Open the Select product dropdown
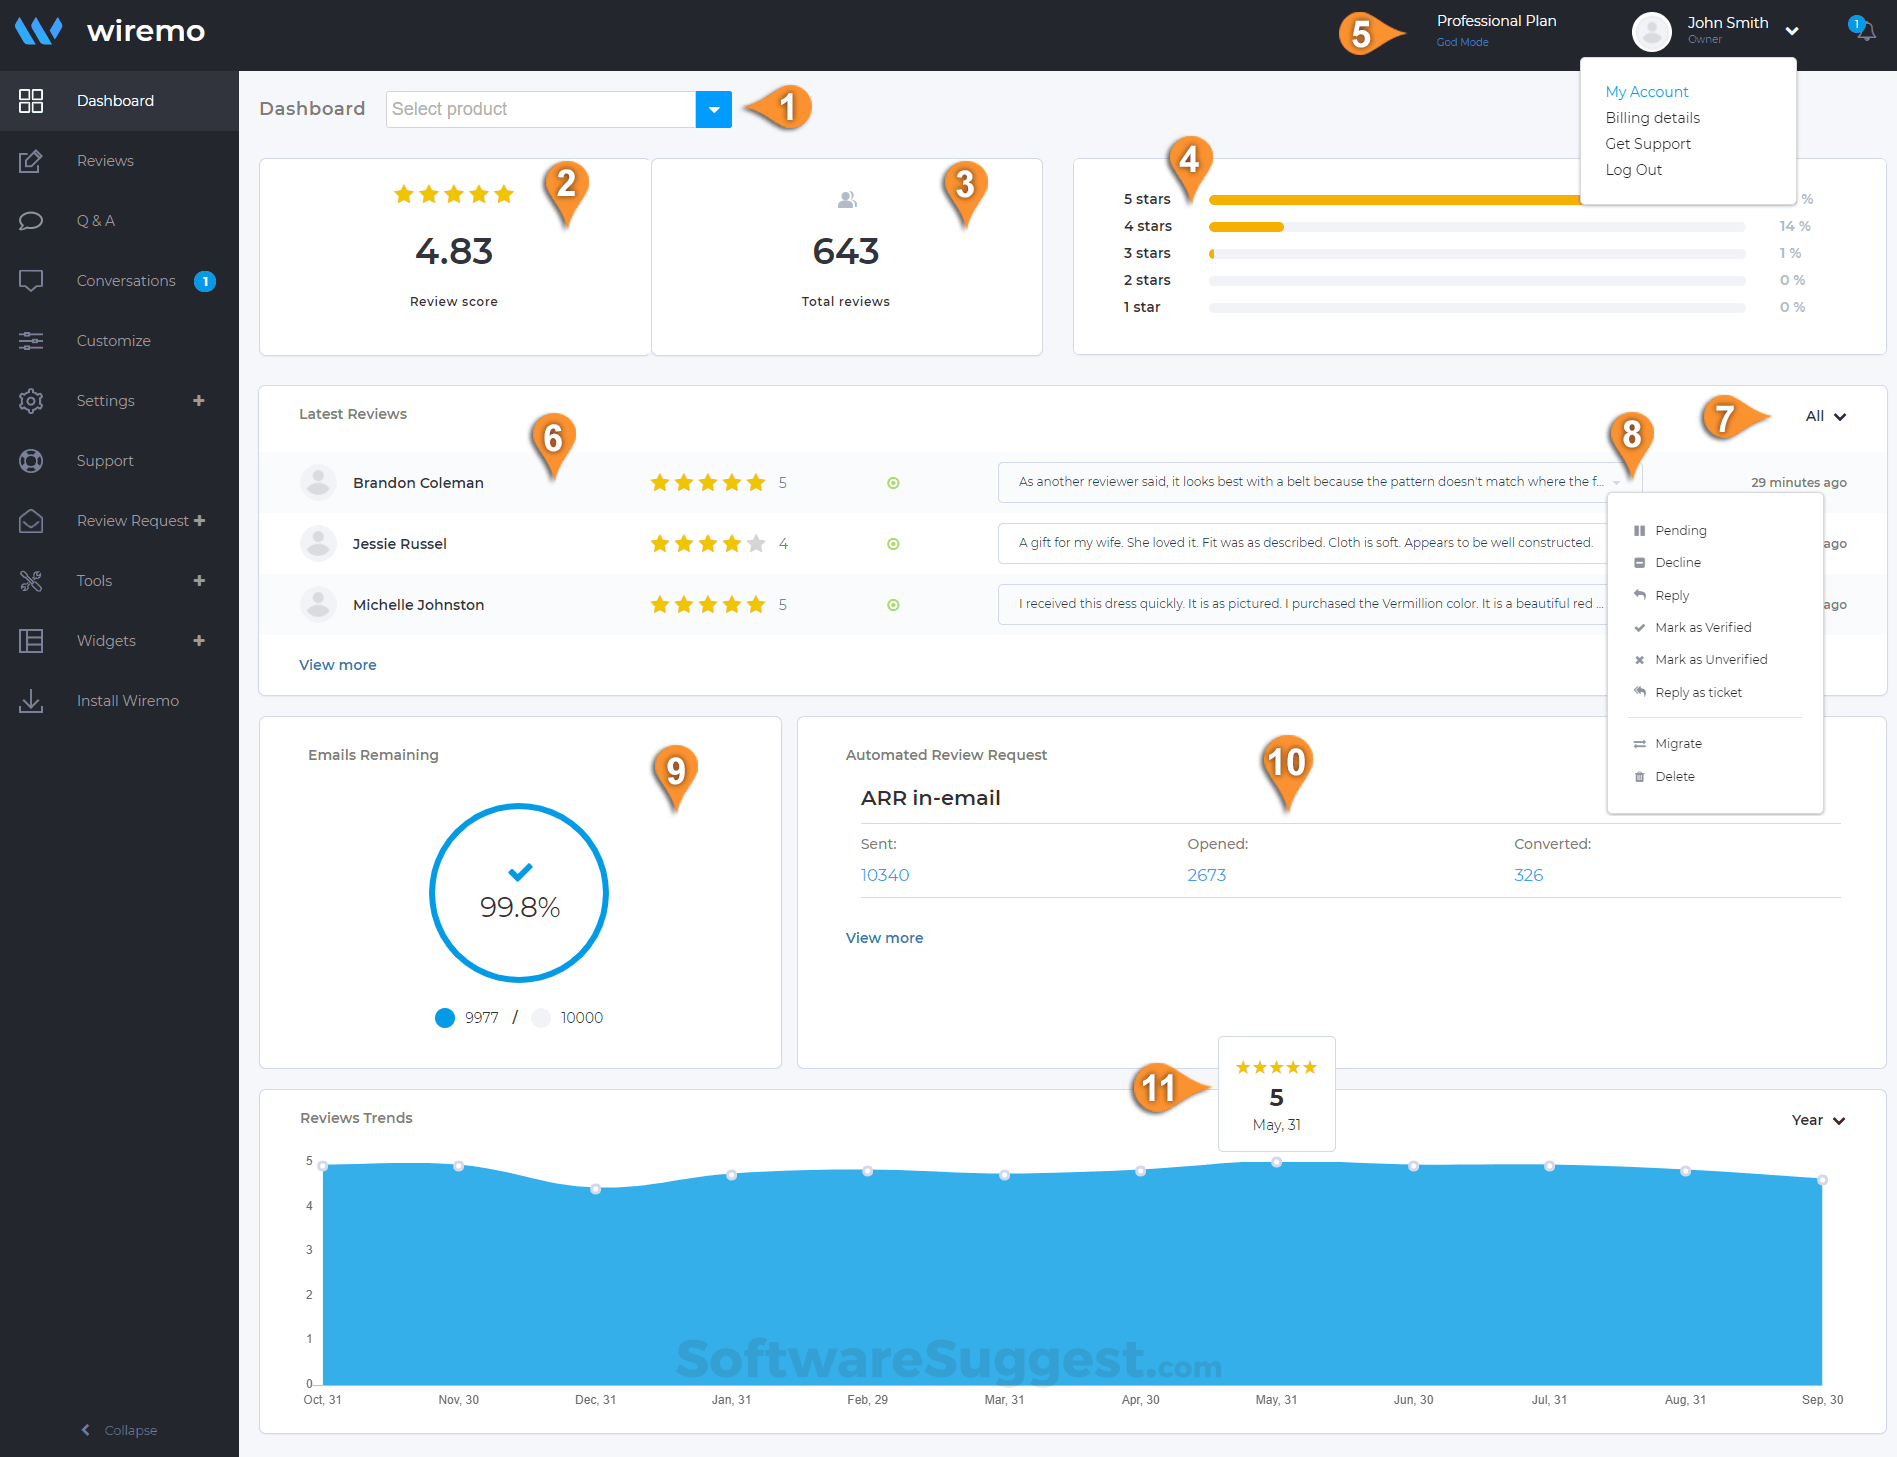This screenshot has width=1897, height=1457. click(x=713, y=109)
